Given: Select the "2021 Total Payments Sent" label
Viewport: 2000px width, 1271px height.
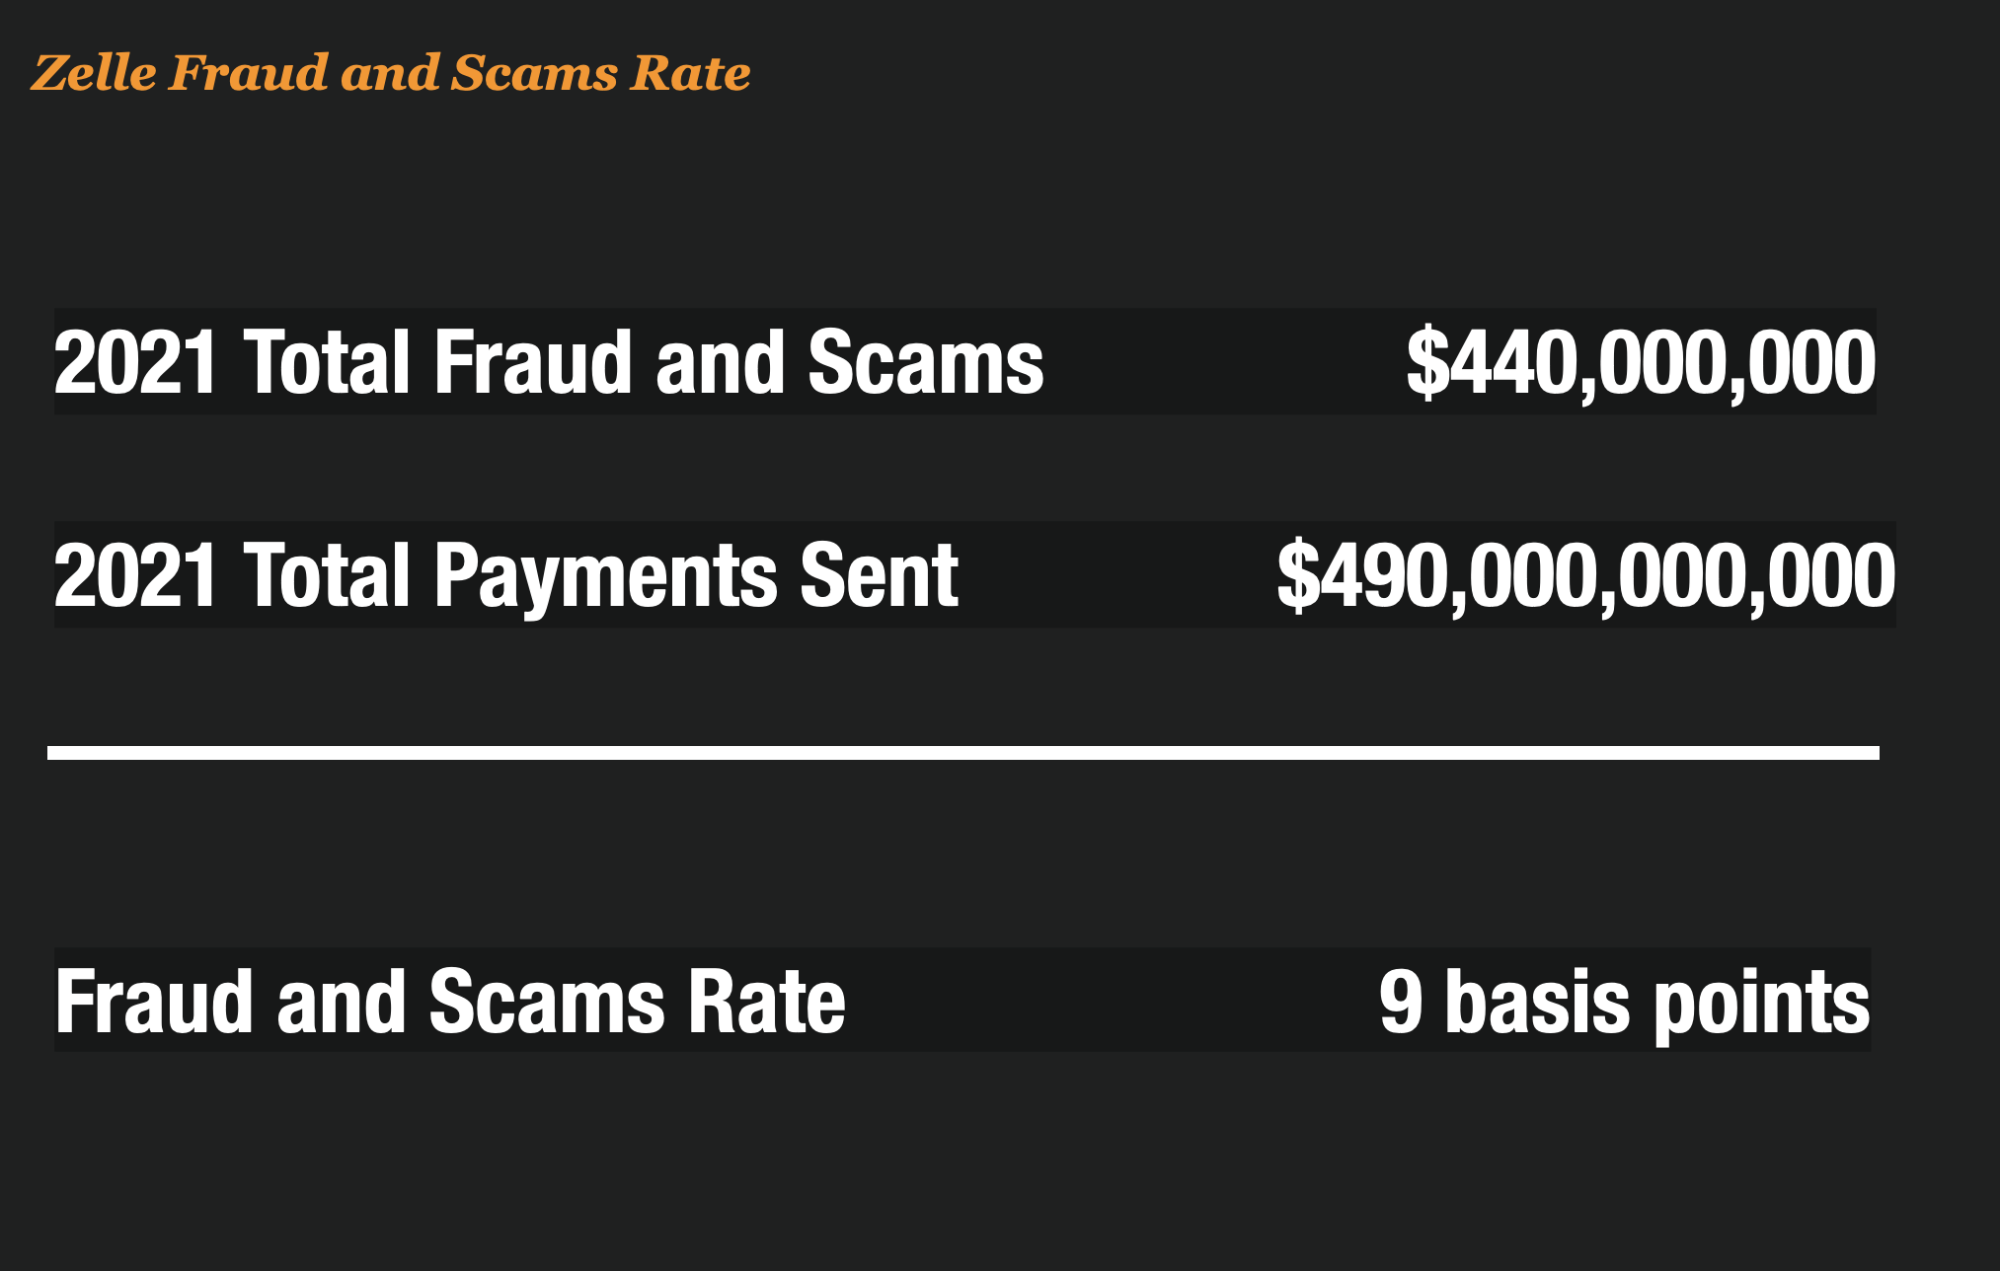Looking at the screenshot, I should point(506,575).
